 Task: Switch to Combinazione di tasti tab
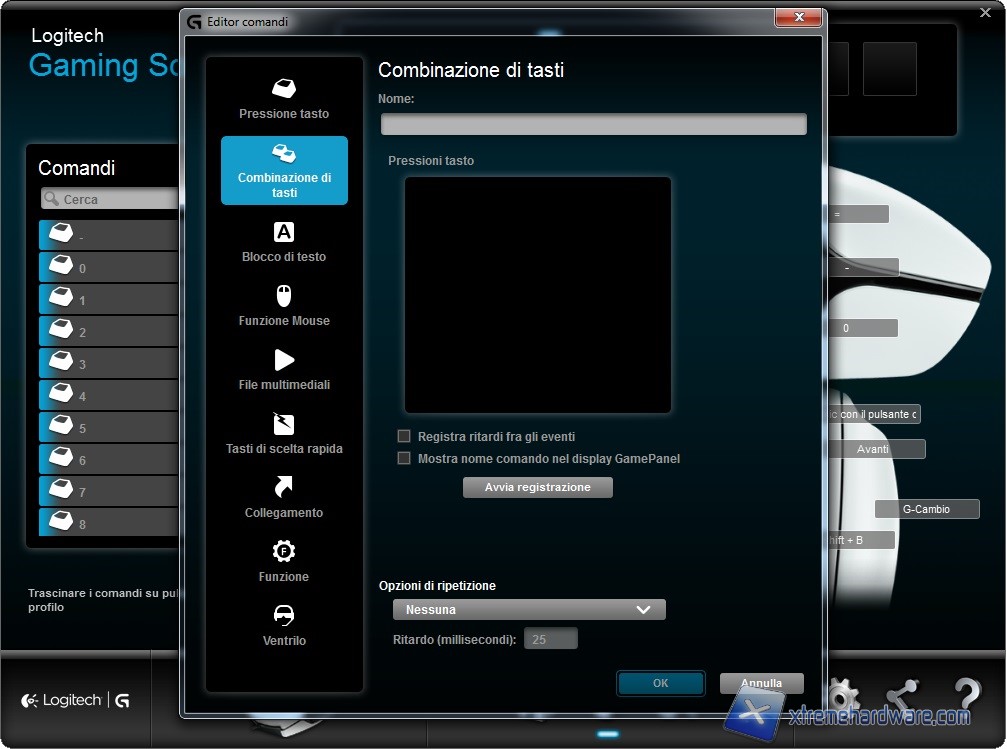[284, 171]
